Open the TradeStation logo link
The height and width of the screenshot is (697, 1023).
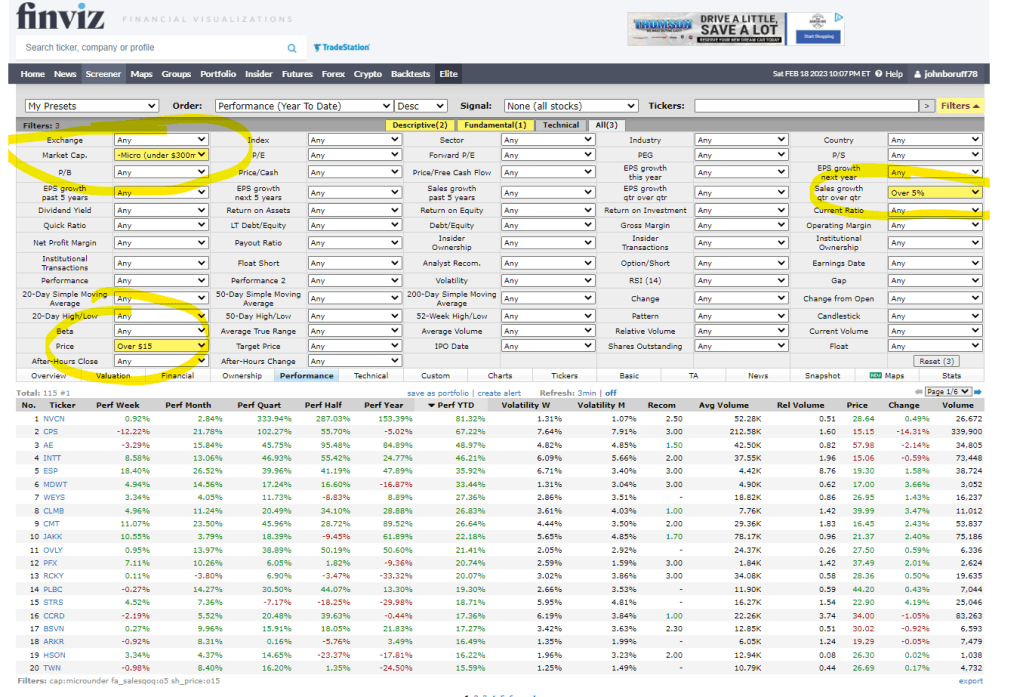click(341, 48)
